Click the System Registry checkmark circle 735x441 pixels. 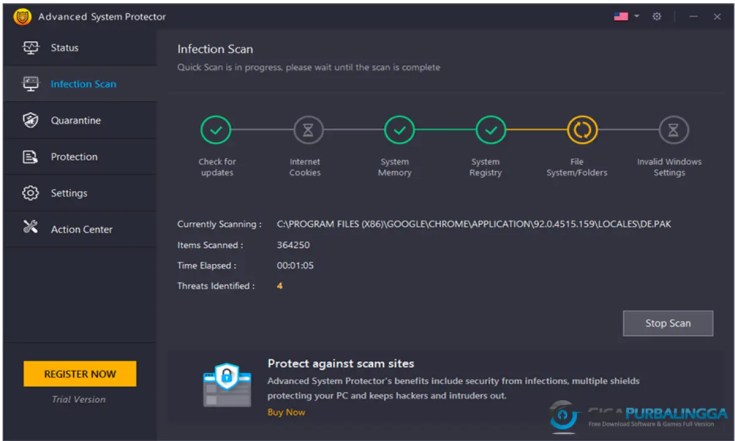[490, 130]
